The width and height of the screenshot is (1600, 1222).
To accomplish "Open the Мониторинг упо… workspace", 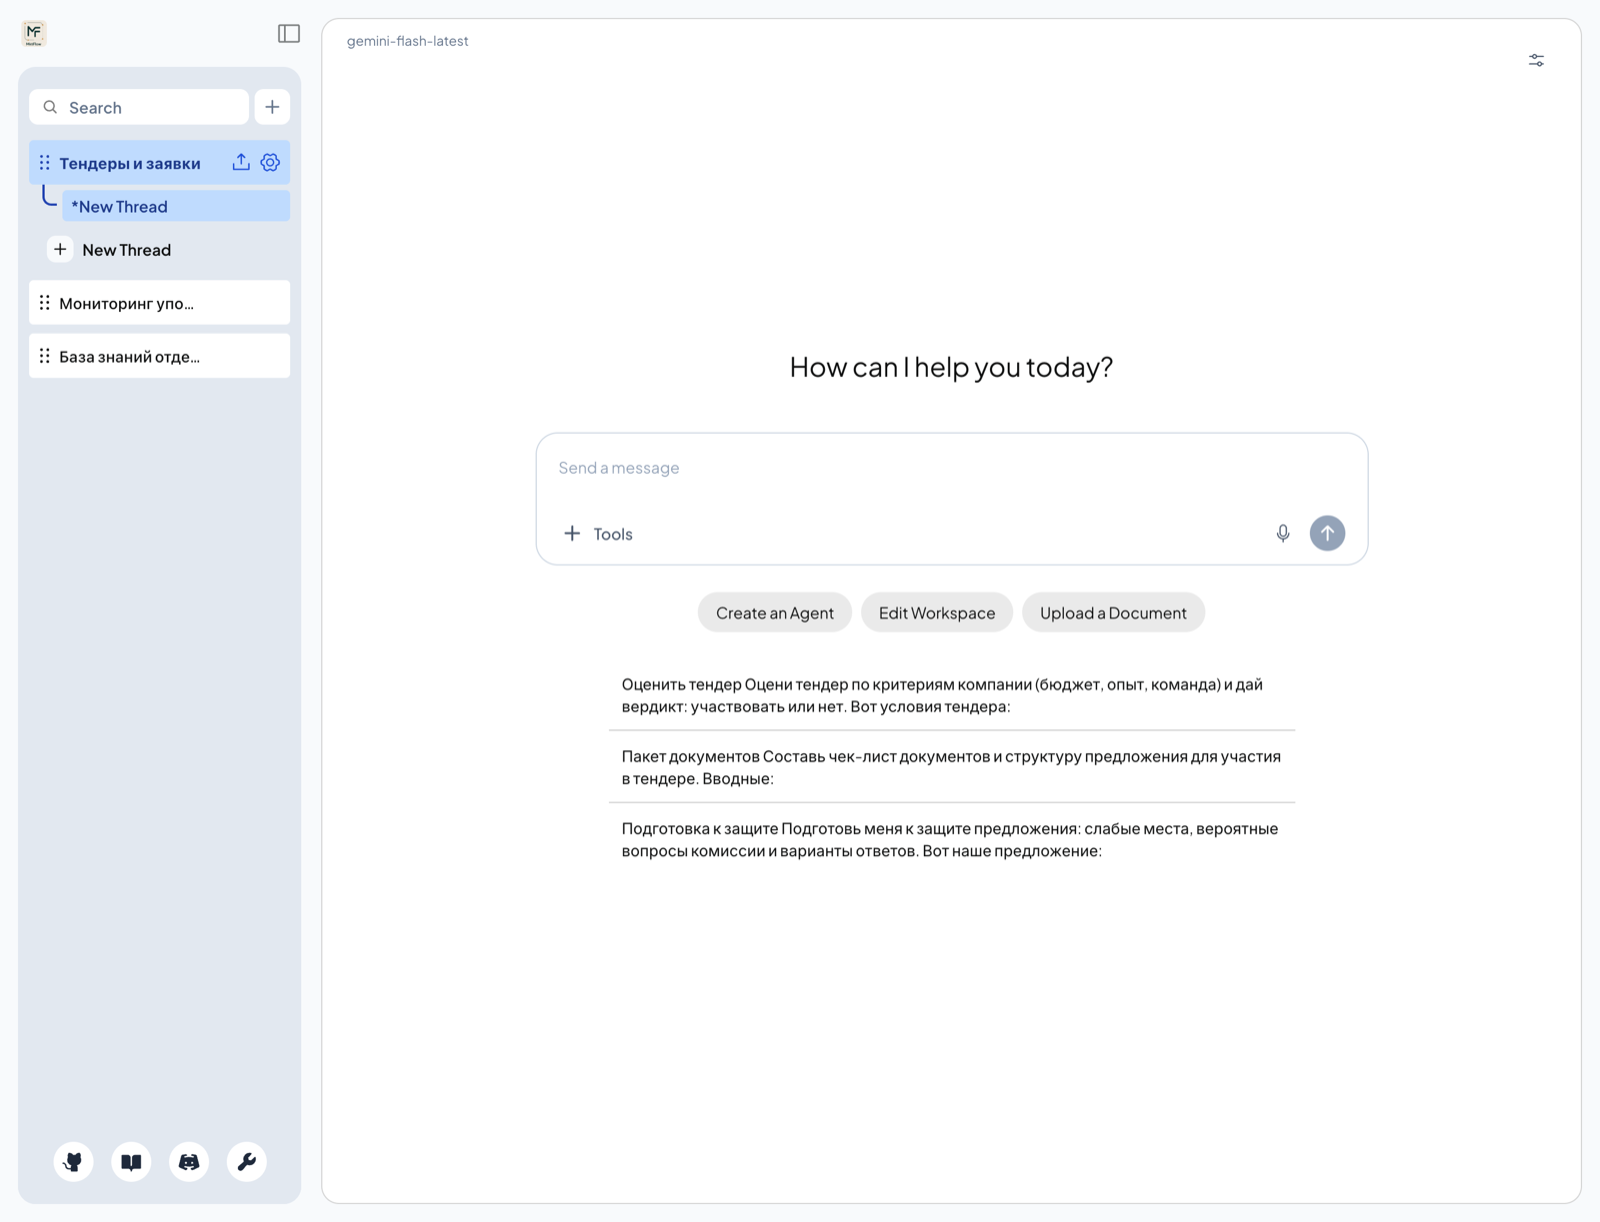I will click(x=160, y=303).
